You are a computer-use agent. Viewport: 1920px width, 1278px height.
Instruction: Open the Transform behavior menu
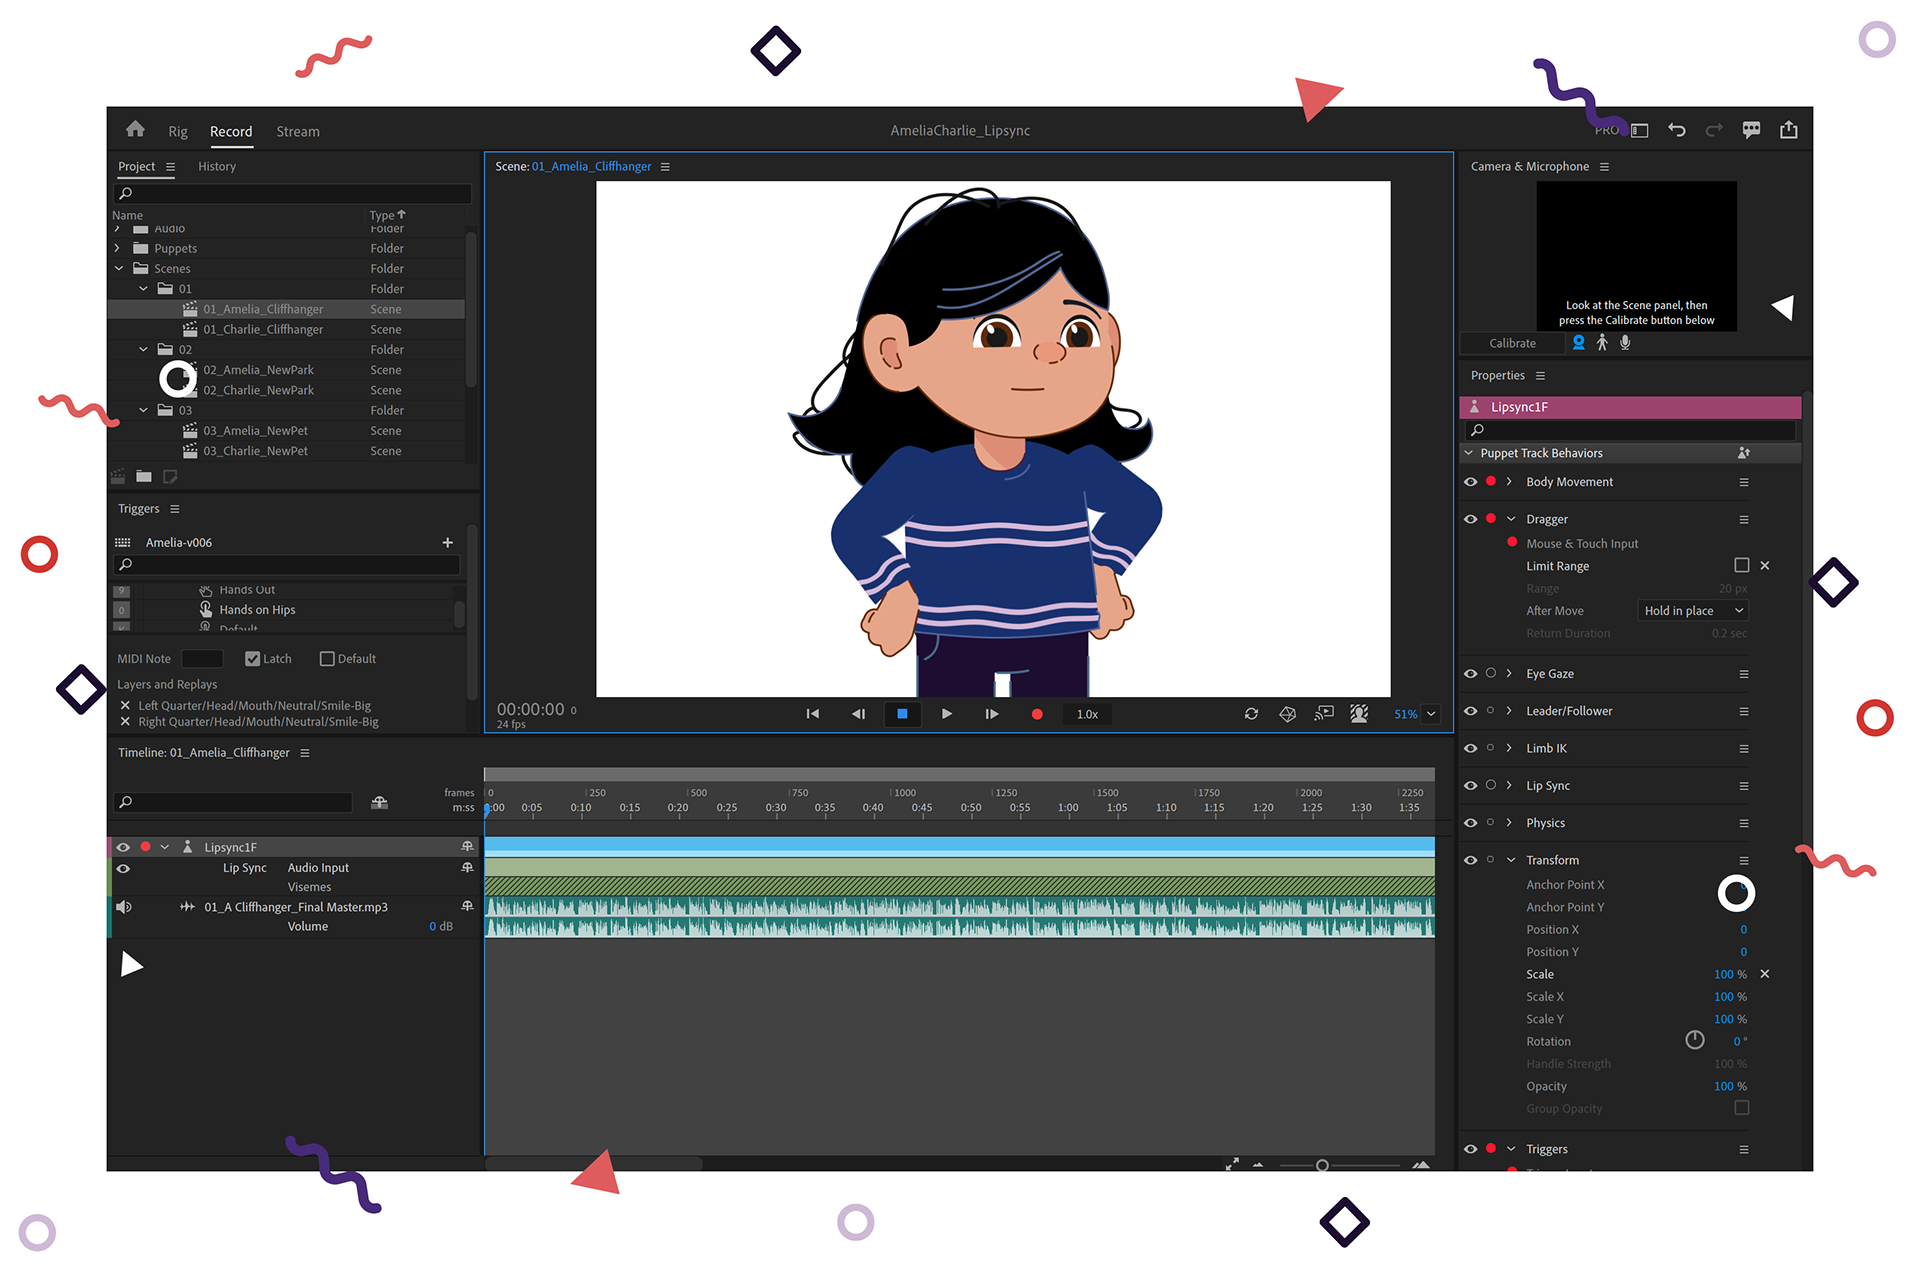[x=1743, y=860]
